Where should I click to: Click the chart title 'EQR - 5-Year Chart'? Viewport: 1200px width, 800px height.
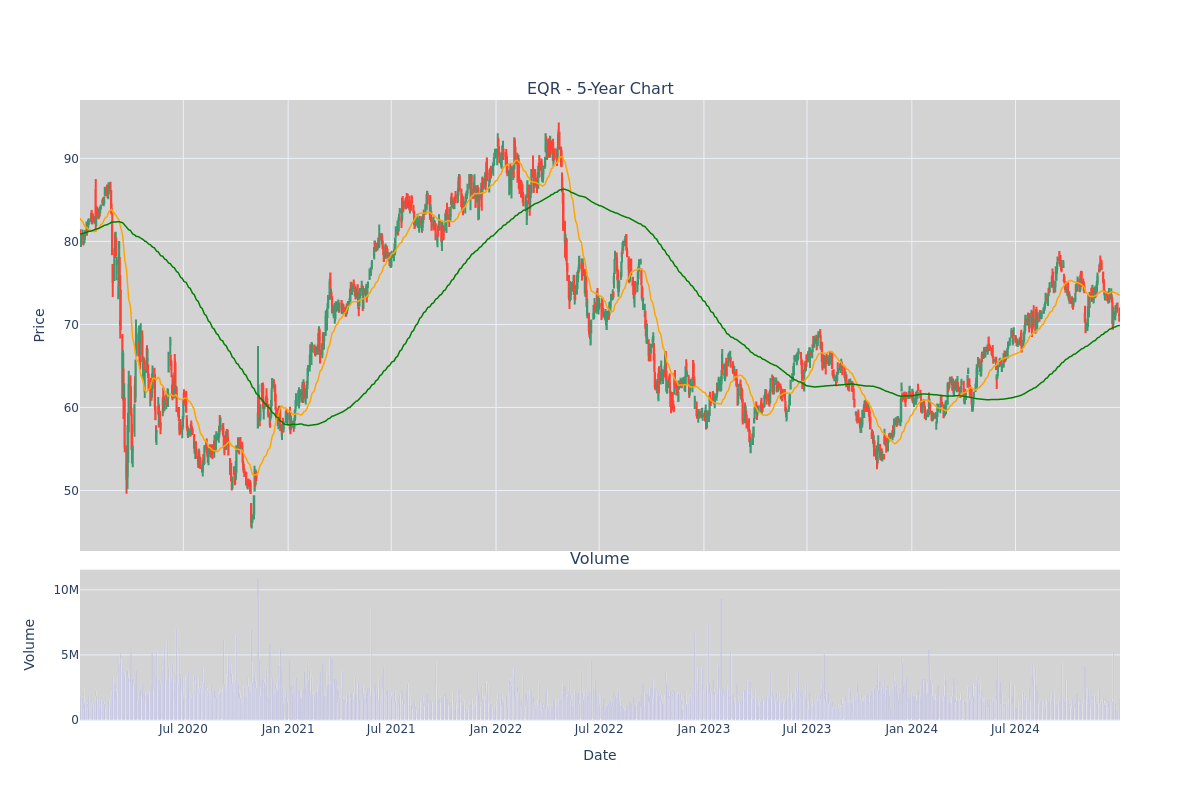(x=600, y=89)
